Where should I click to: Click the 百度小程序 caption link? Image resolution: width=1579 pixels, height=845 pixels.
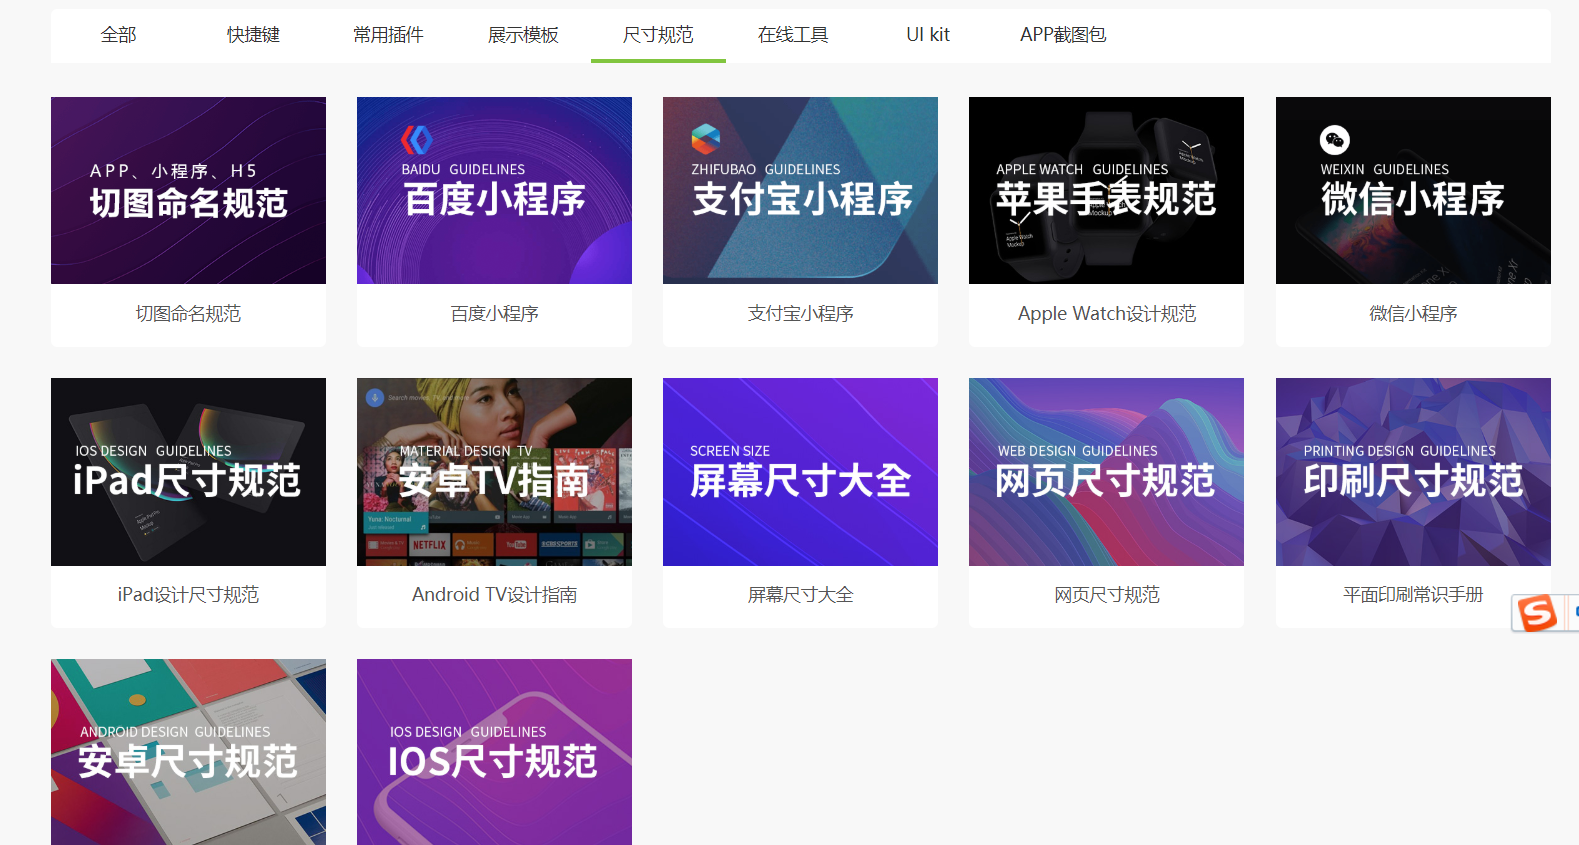[494, 314]
